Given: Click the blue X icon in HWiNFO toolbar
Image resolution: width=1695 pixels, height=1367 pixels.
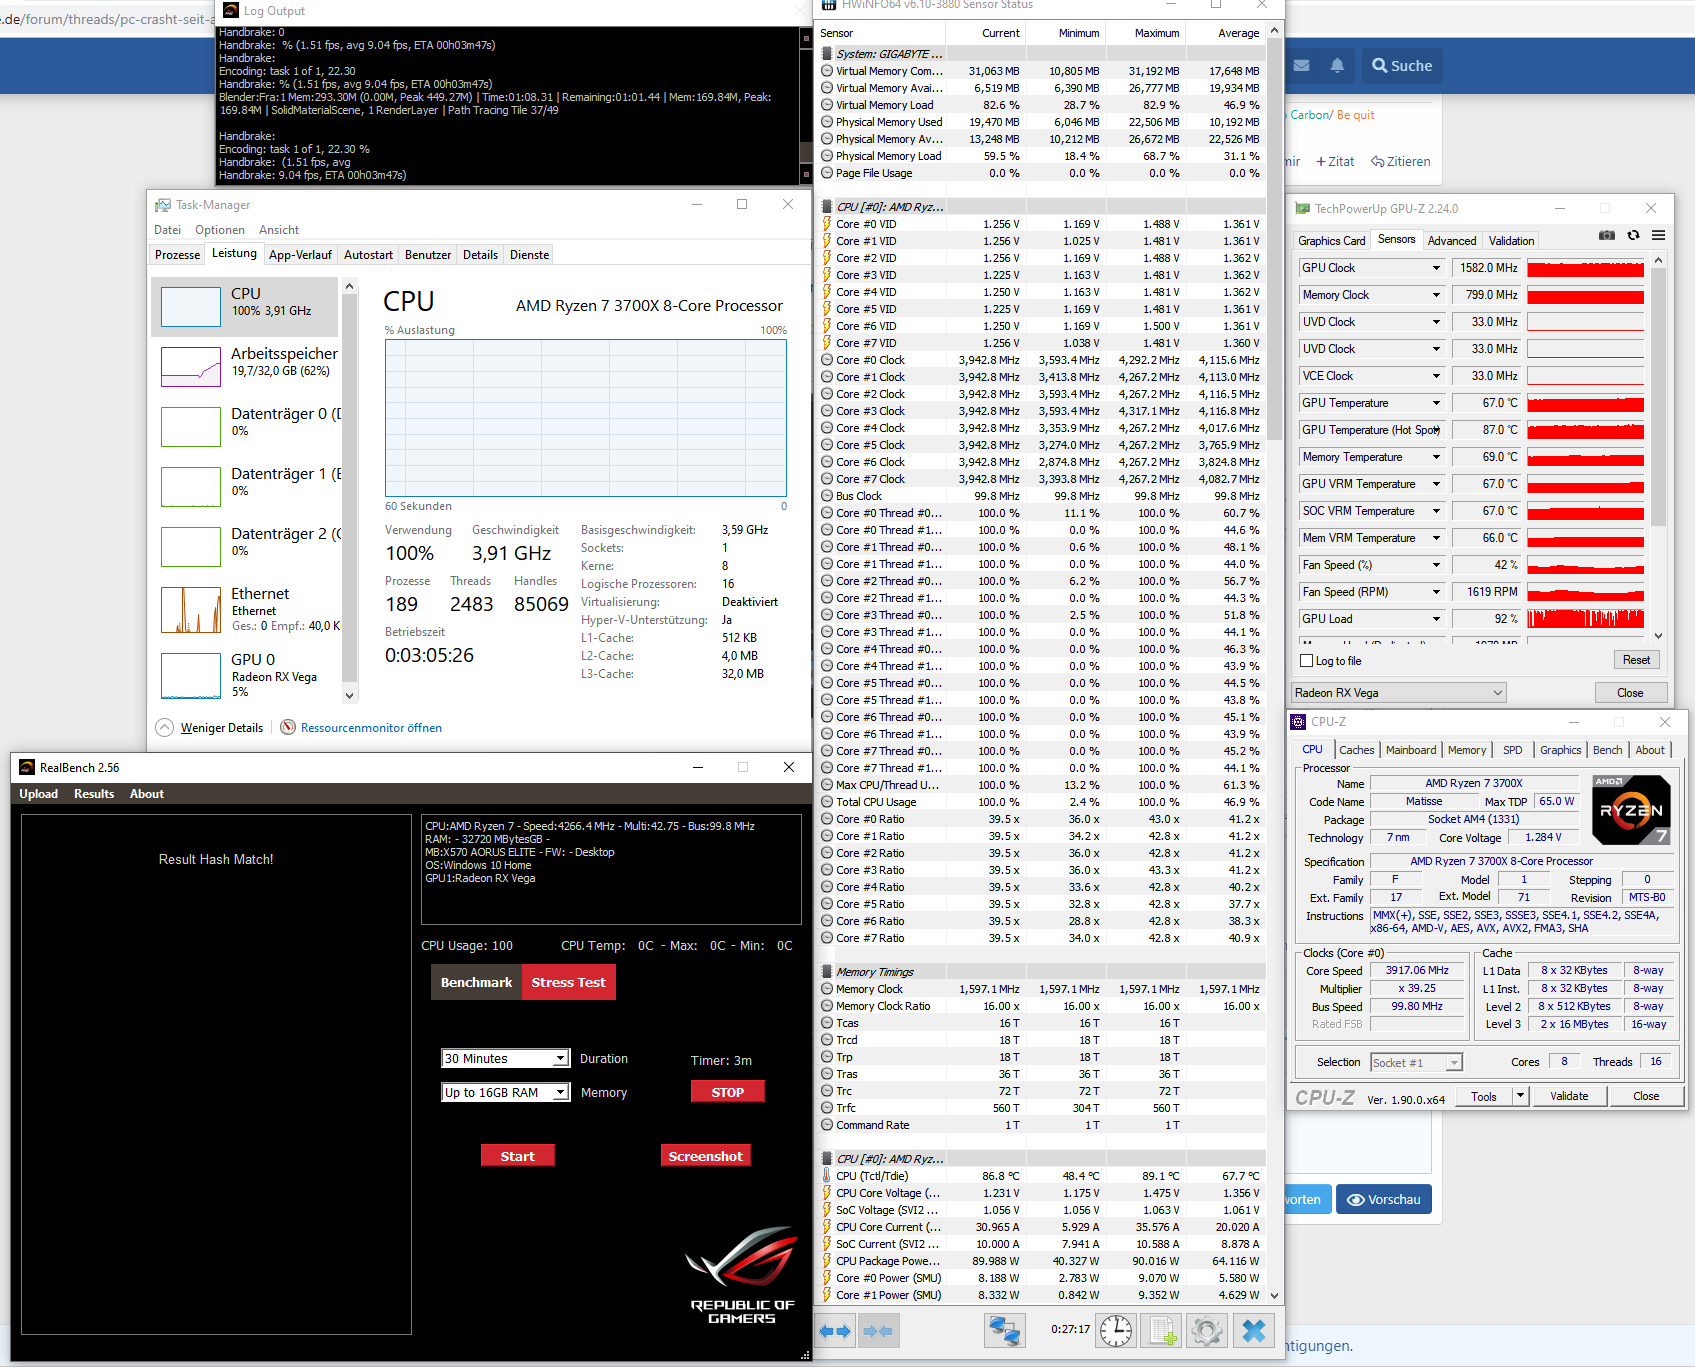Looking at the screenshot, I should point(1254,1330).
